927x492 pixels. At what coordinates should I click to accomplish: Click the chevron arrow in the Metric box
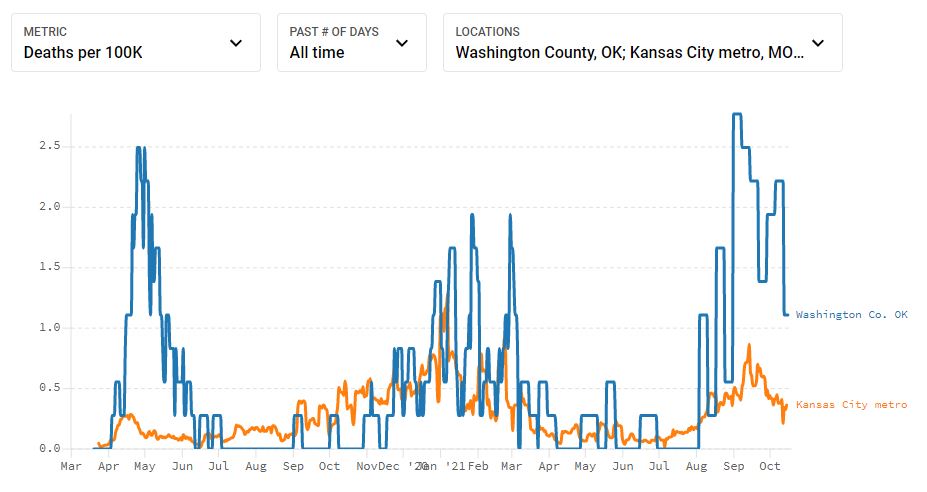pos(236,43)
